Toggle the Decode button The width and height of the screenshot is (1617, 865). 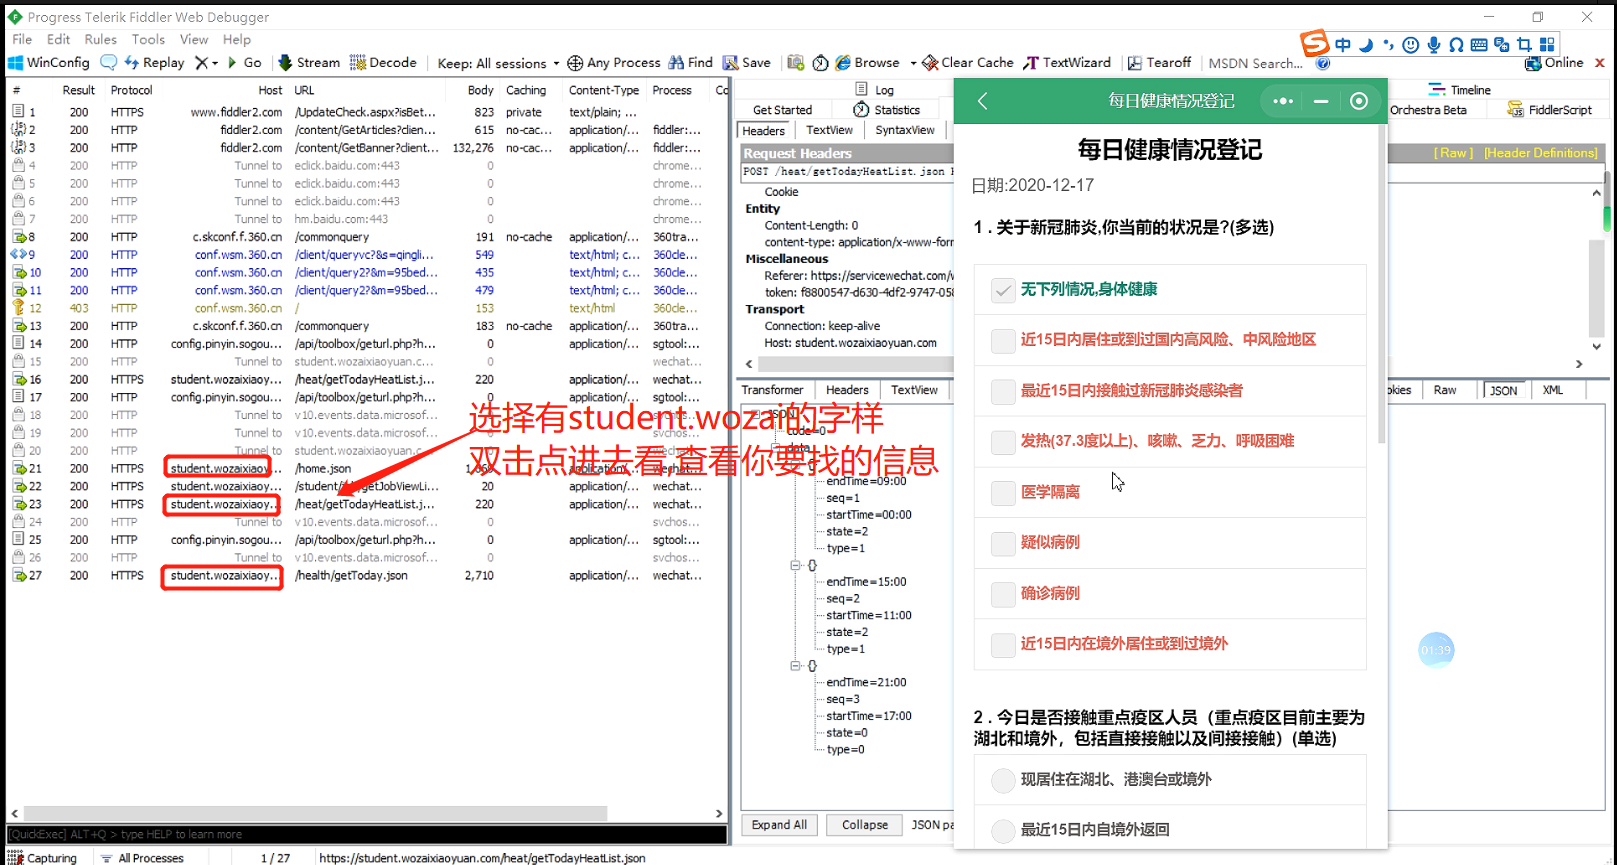(x=383, y=62)
